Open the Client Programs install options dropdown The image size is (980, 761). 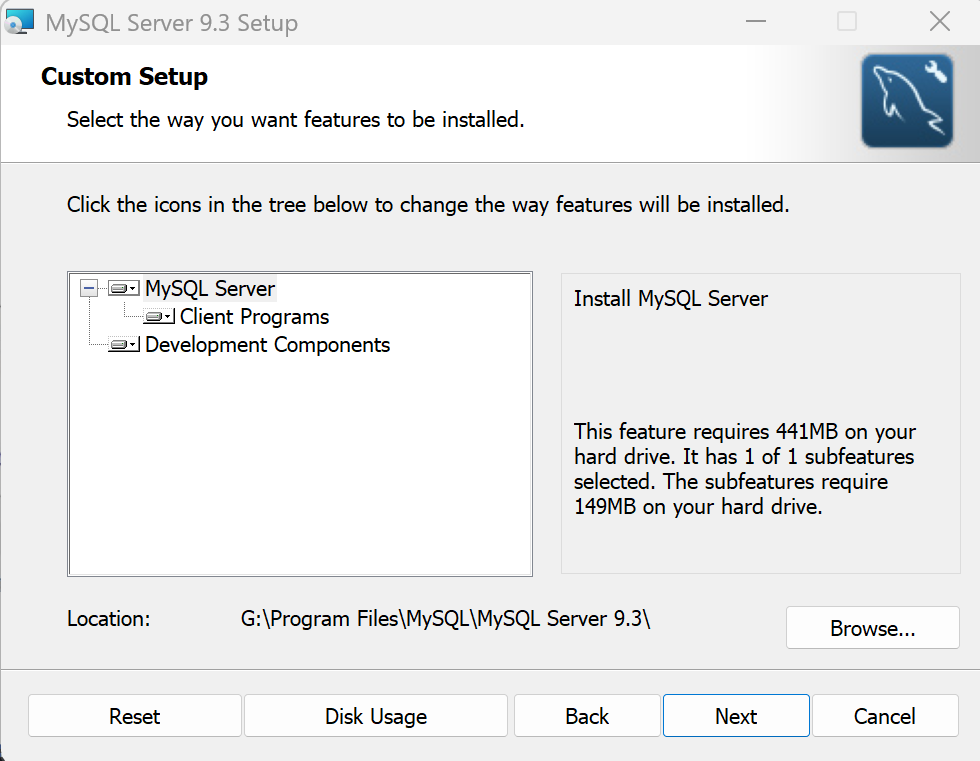pyautogui.click(x=168, y=317)
